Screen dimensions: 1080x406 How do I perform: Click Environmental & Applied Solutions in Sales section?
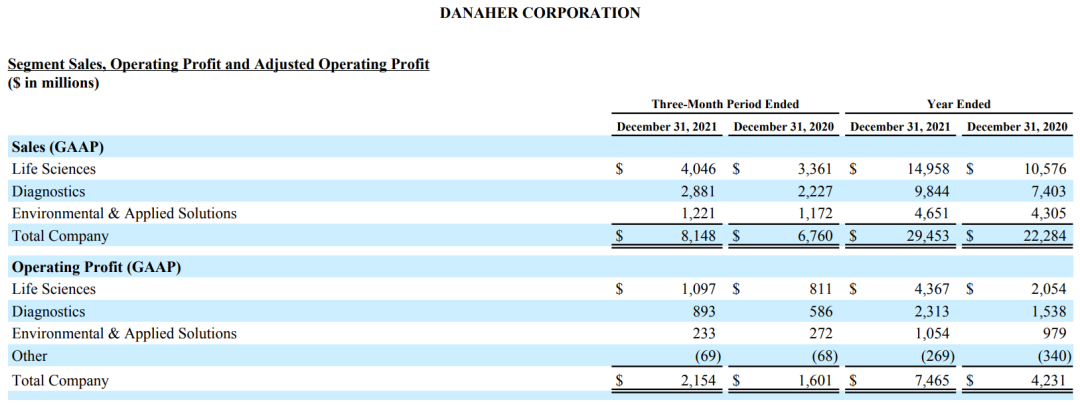124,214
